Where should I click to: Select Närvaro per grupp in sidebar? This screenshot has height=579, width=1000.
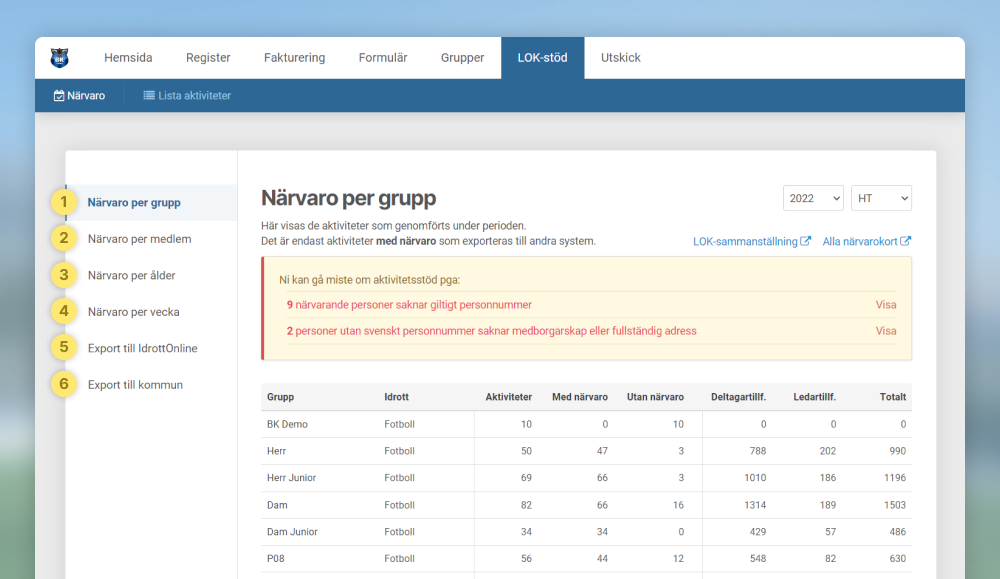point(151,203)
